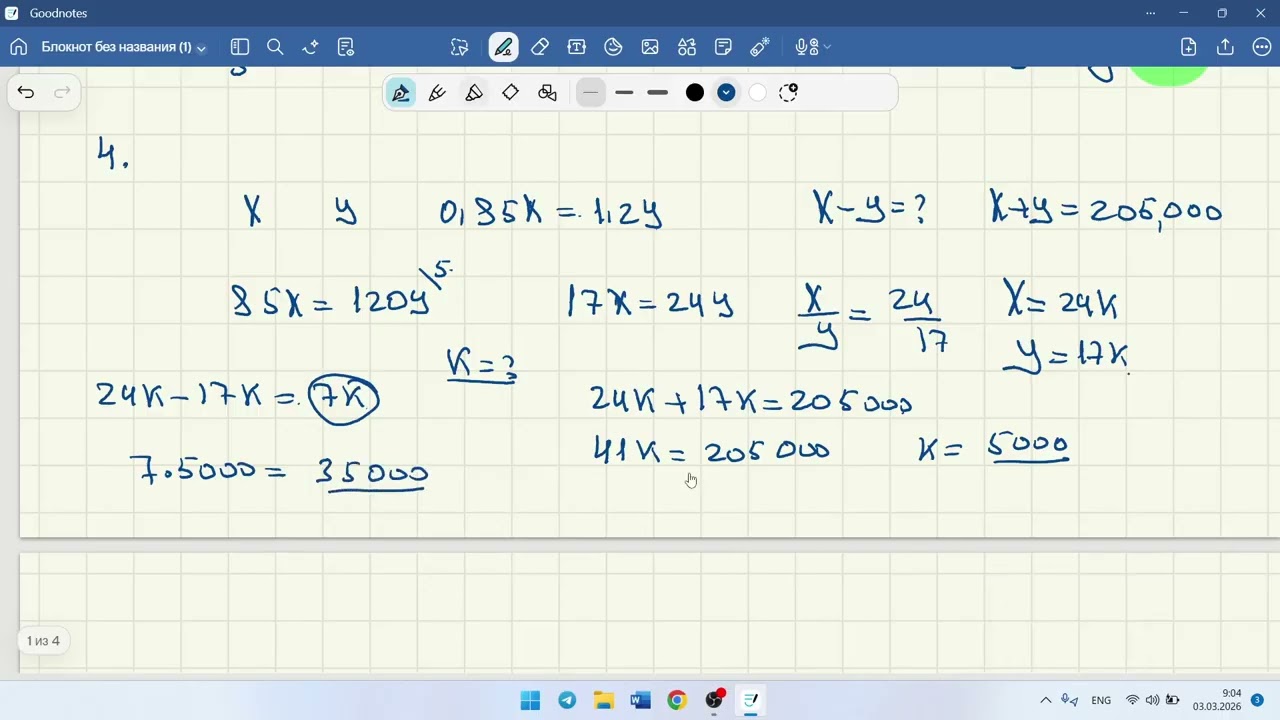Screen dimensions: 1280x720
Task: Open the Share and export menu
Action: point(1225,47)
